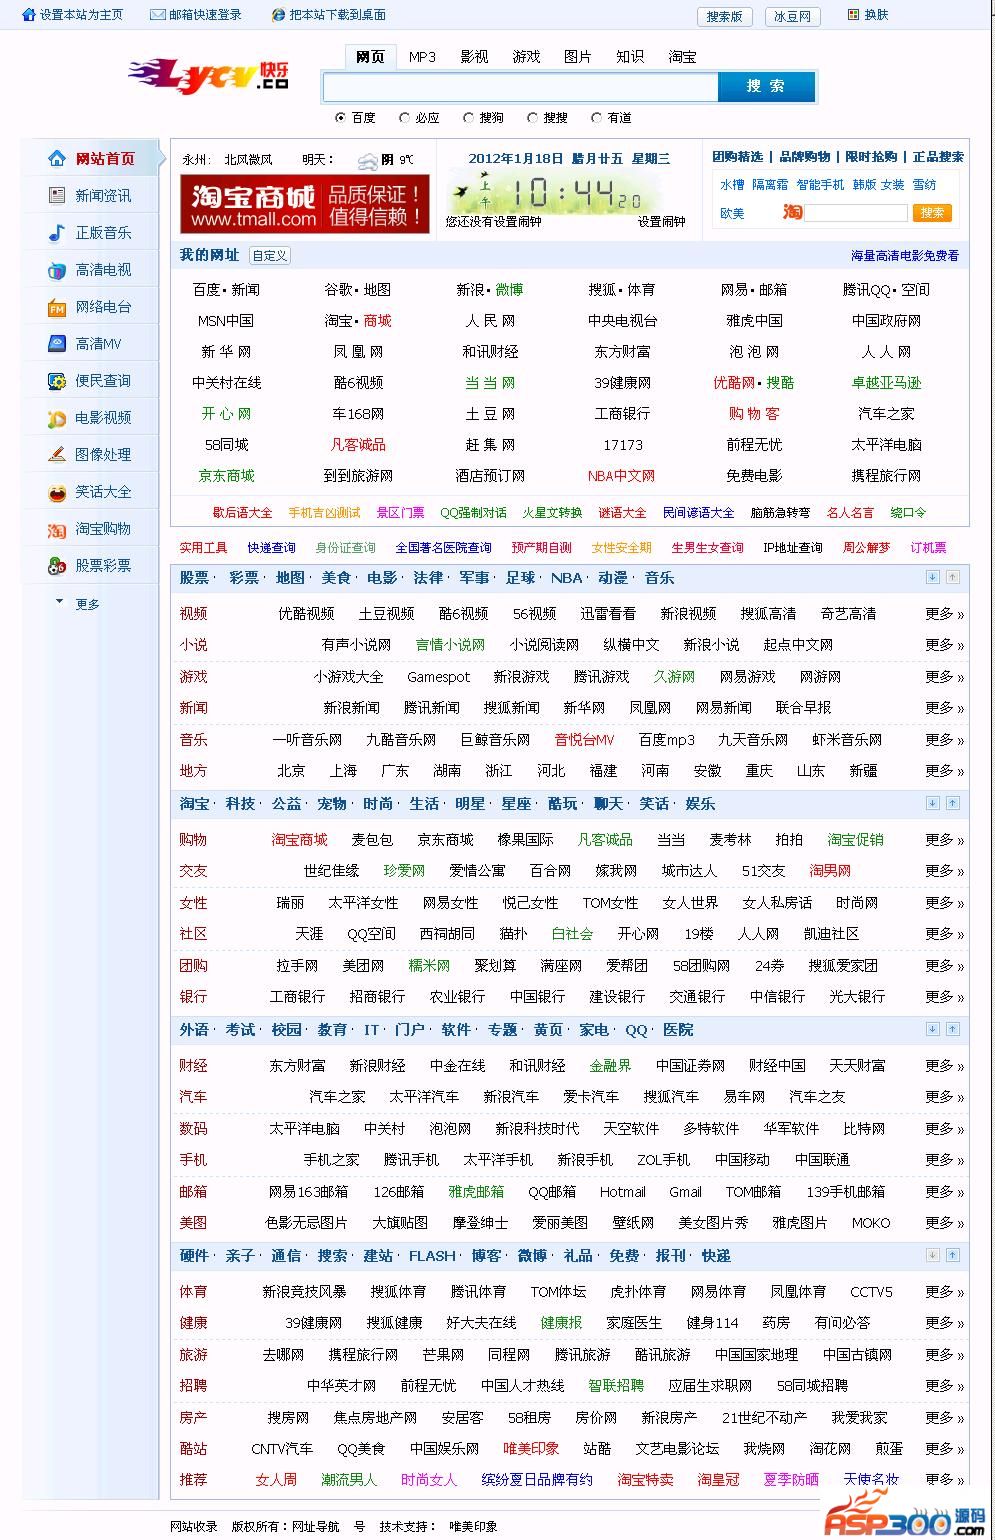The width and height of the screenshot is (995, 1540).
Task: Click down arrow icon in 淘宝 section header
Action: click(x=932, y=803)
